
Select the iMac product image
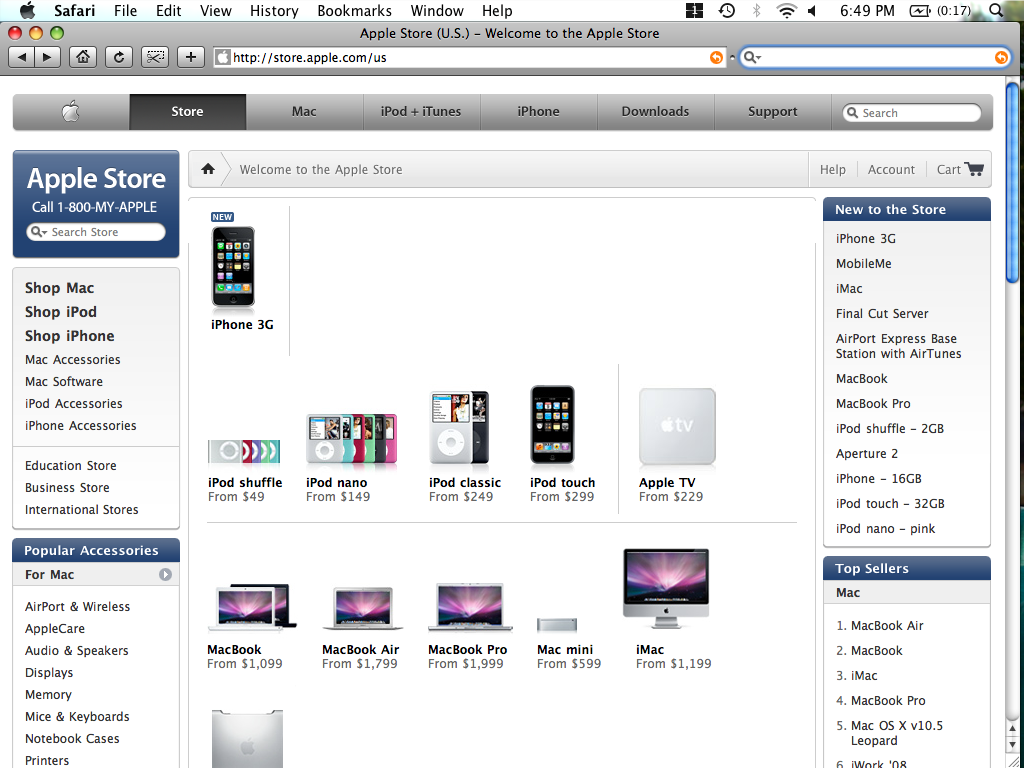click(666, 589)
